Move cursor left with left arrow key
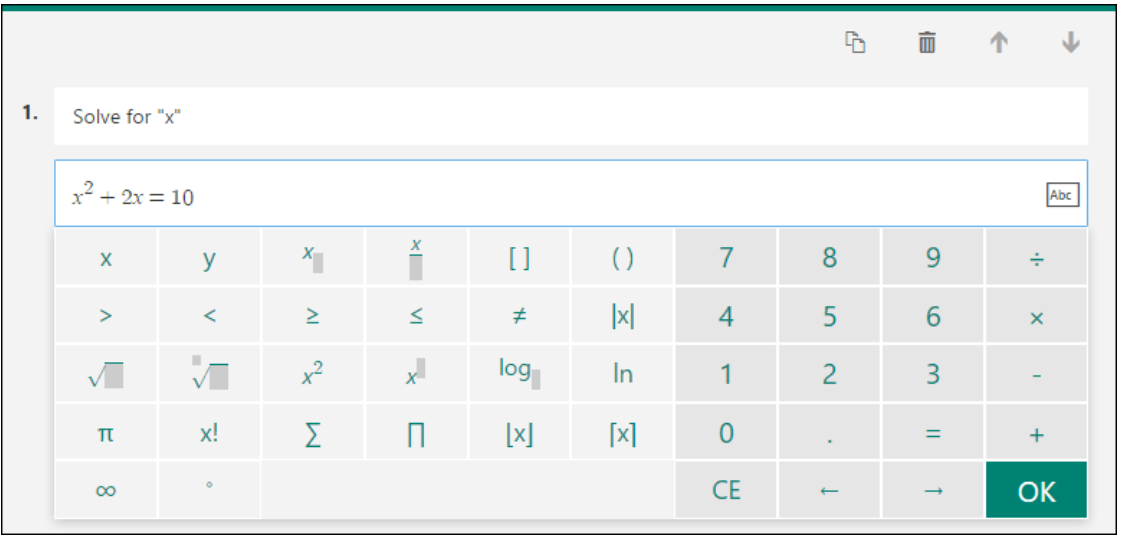 [829, 491]
